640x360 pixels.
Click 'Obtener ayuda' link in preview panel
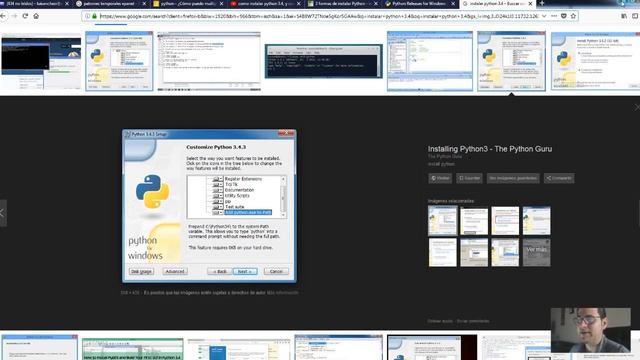(440, 321)
